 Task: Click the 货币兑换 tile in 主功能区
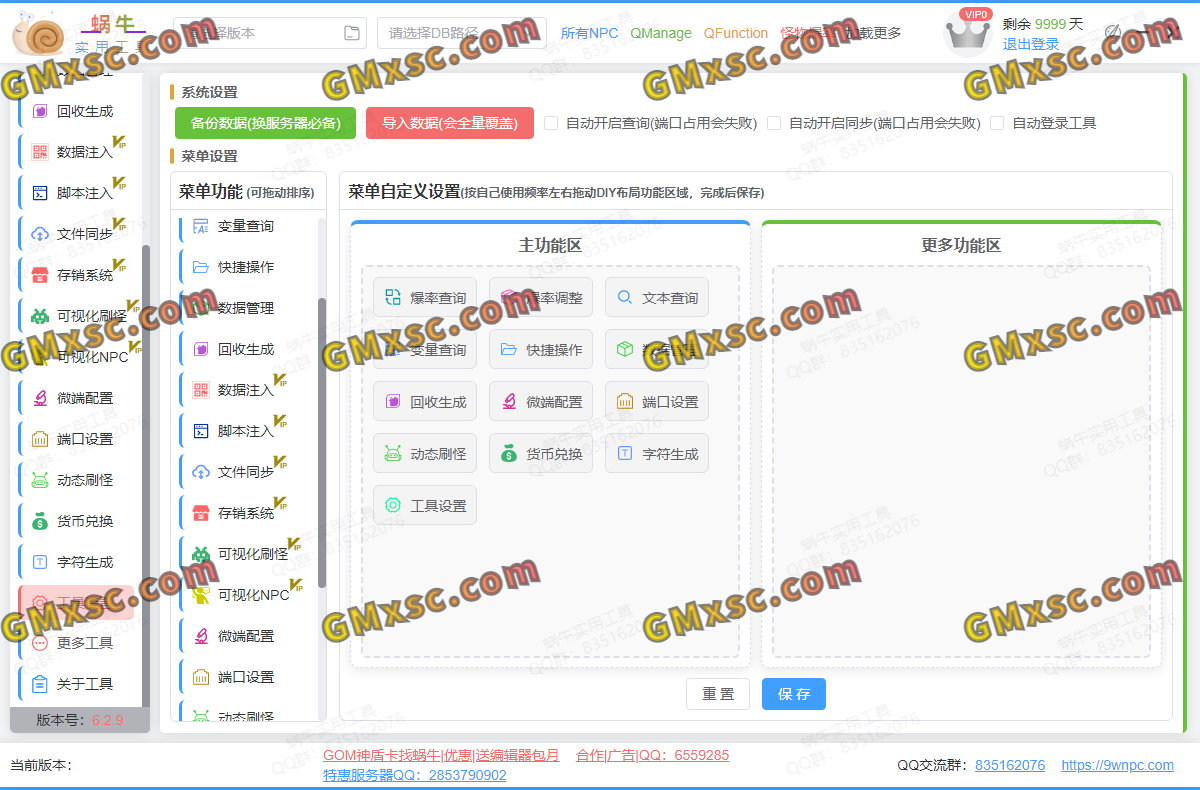[x=541, y=454]
